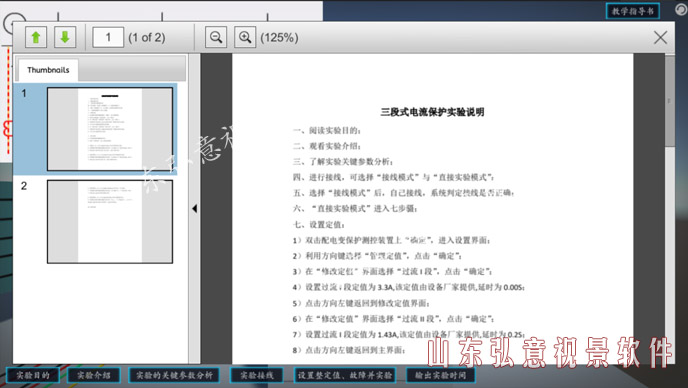The width and height of the screenshot is (688, 388).
Task: Go to previous page with green up arrow
Action: click(x=36, y=37)
